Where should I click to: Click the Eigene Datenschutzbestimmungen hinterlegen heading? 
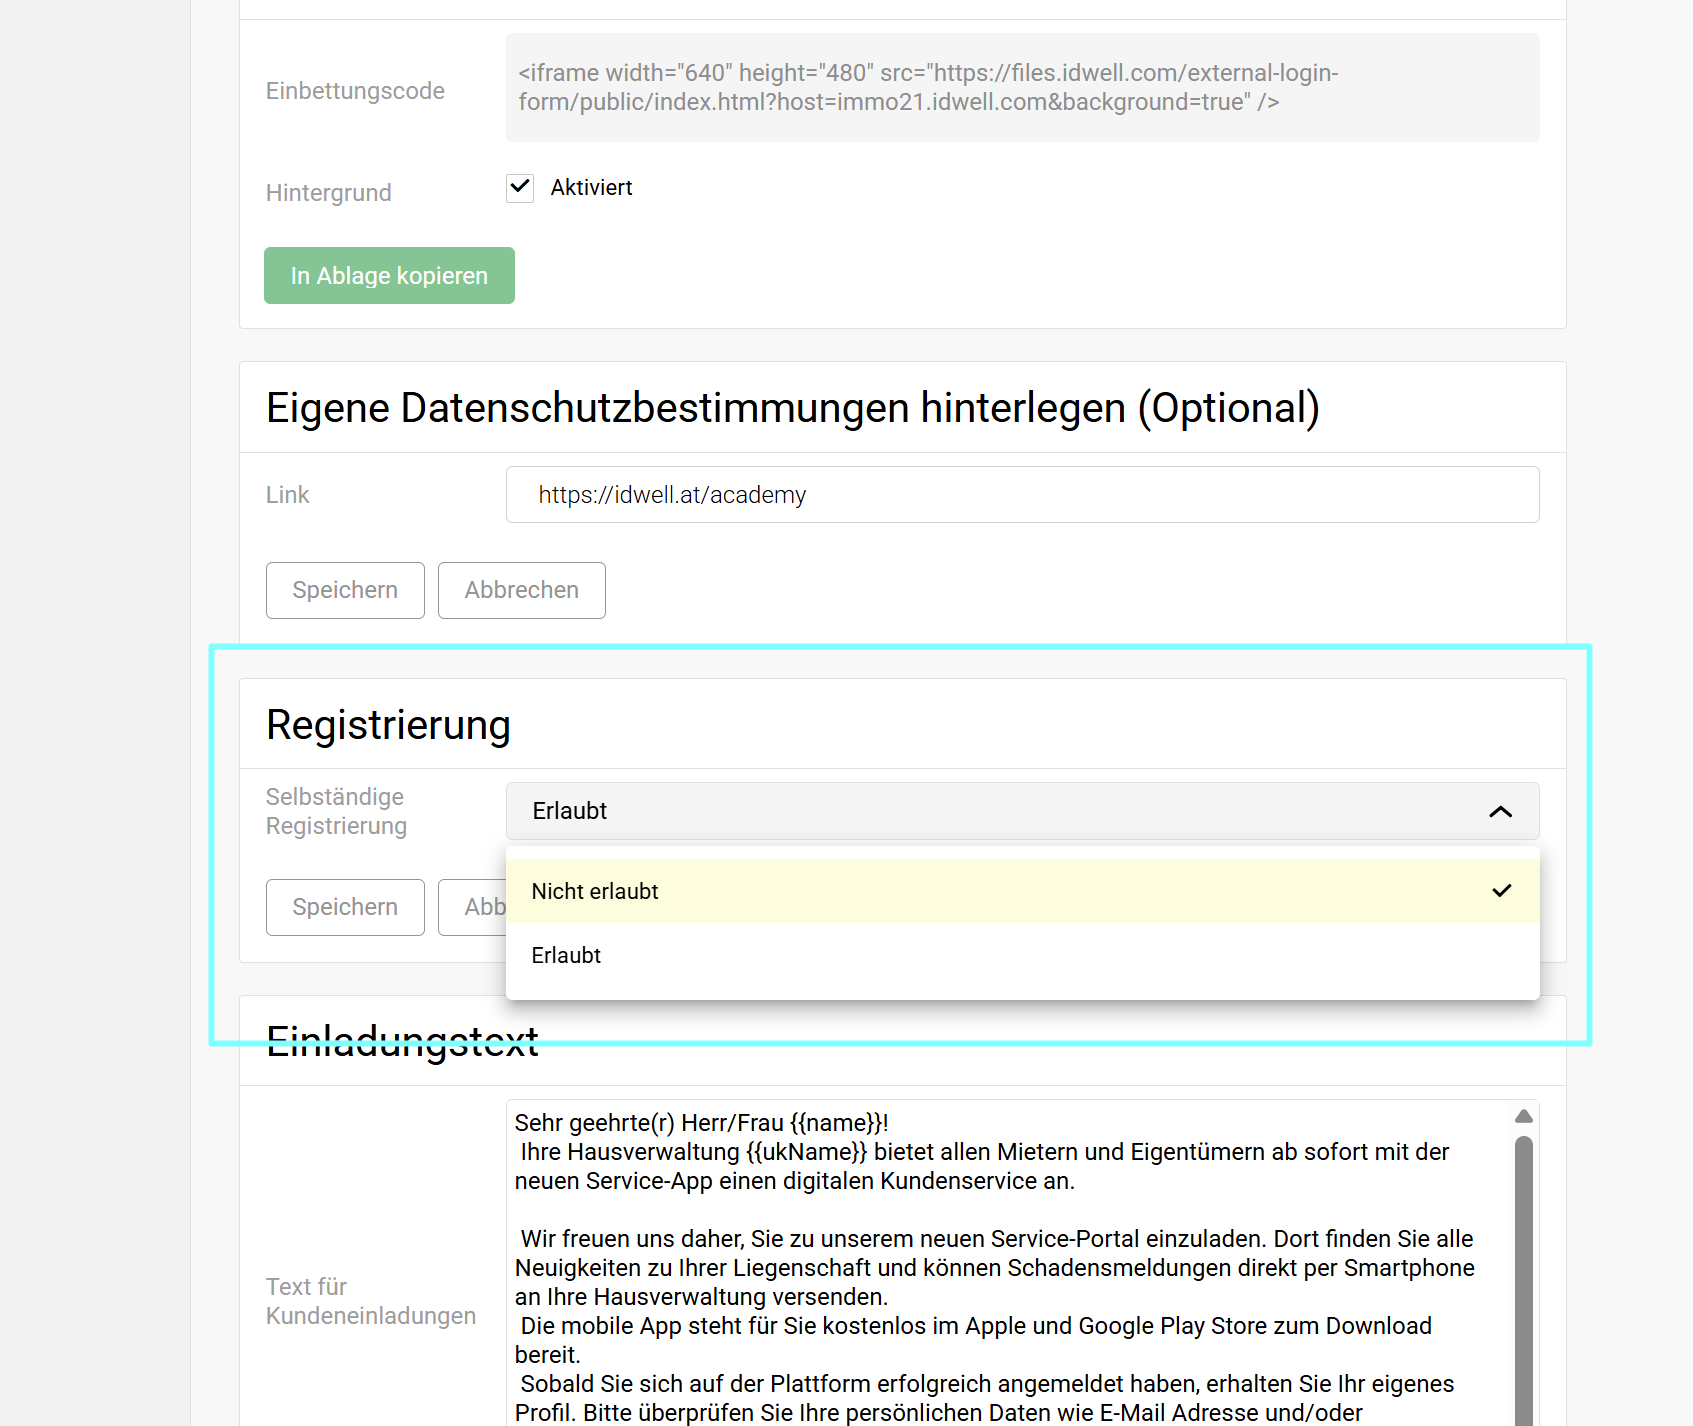(x=792, y=408)
